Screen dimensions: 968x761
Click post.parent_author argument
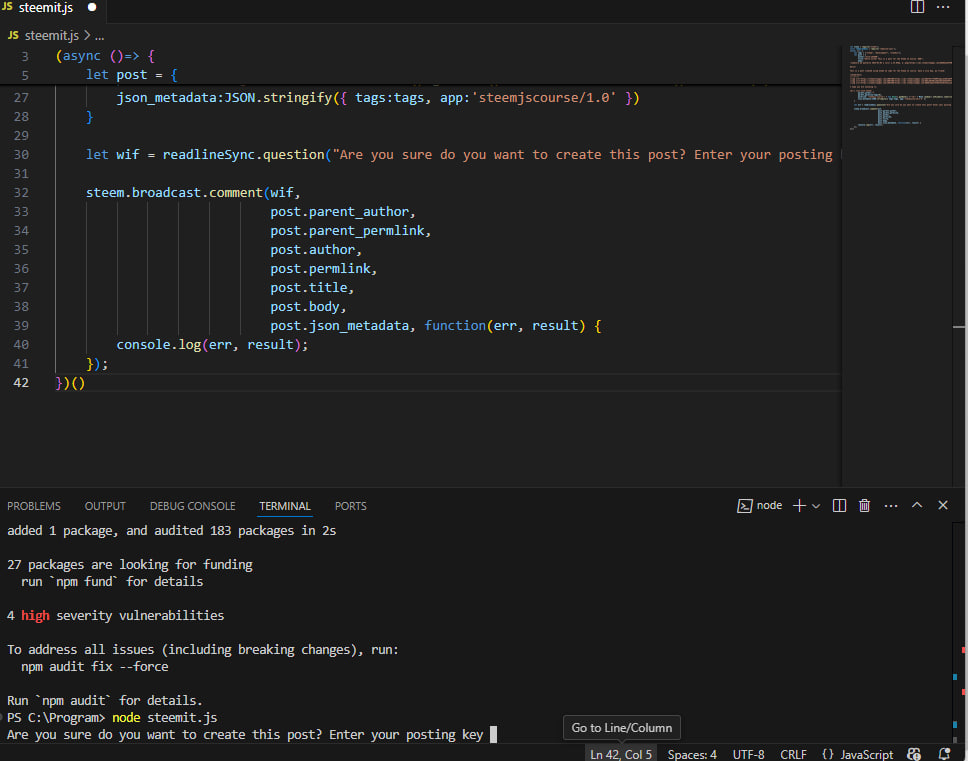click(340, 212)
